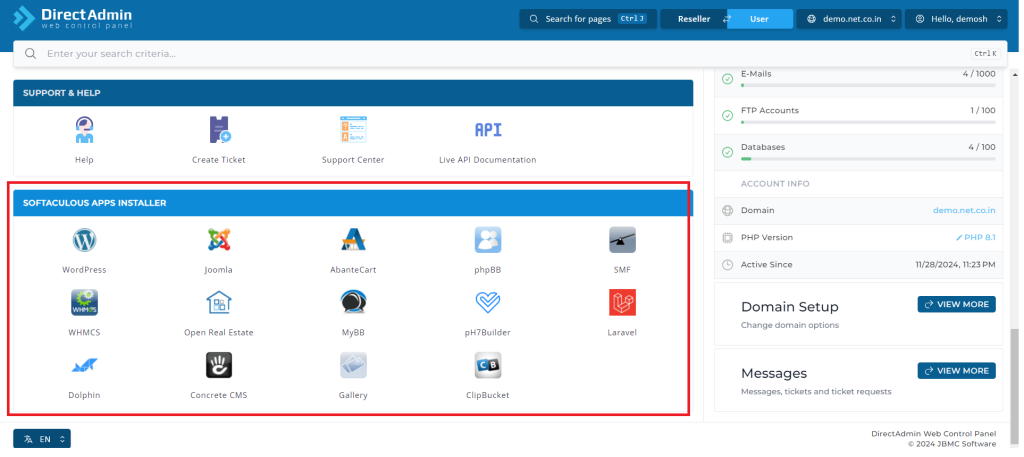
Task: Select the AbanteCart app icon
Action: (x=353, y=240)
